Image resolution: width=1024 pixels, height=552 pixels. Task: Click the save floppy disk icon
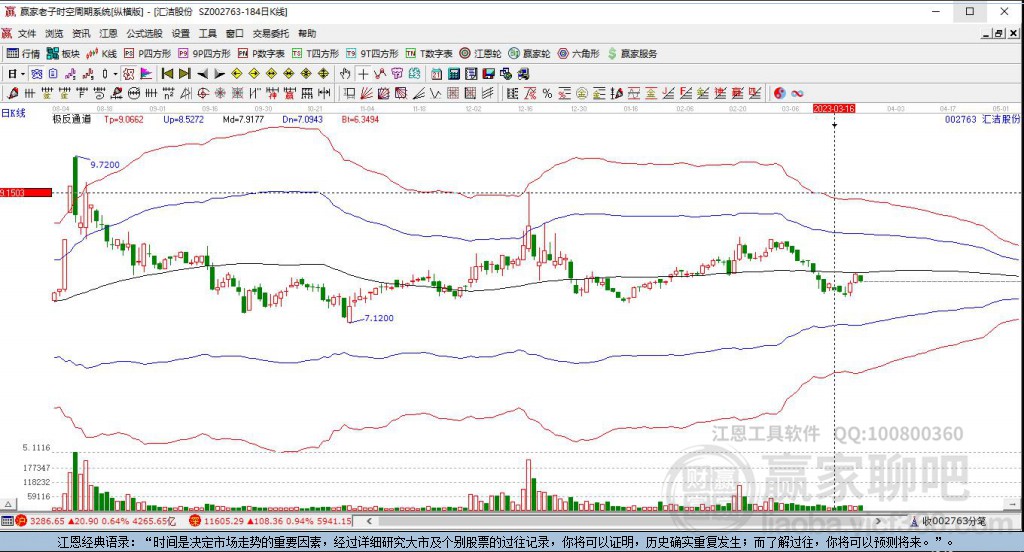click(488, 74)
